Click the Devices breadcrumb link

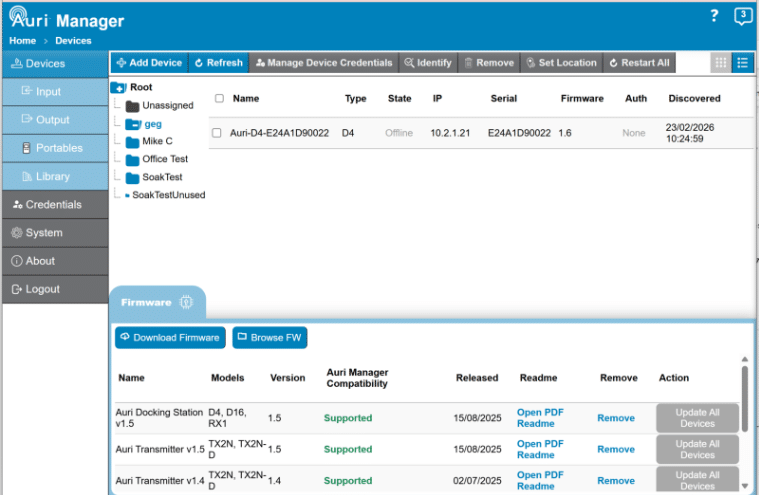pos(73,41)
